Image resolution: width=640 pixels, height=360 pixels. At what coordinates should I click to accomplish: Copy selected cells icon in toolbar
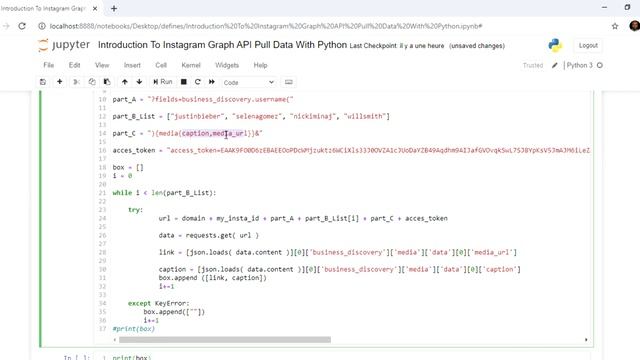92,82
